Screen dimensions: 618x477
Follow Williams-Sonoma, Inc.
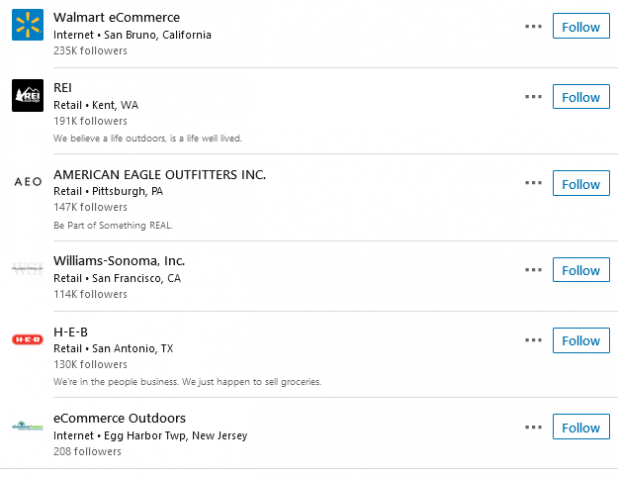(x=581, y=270)
